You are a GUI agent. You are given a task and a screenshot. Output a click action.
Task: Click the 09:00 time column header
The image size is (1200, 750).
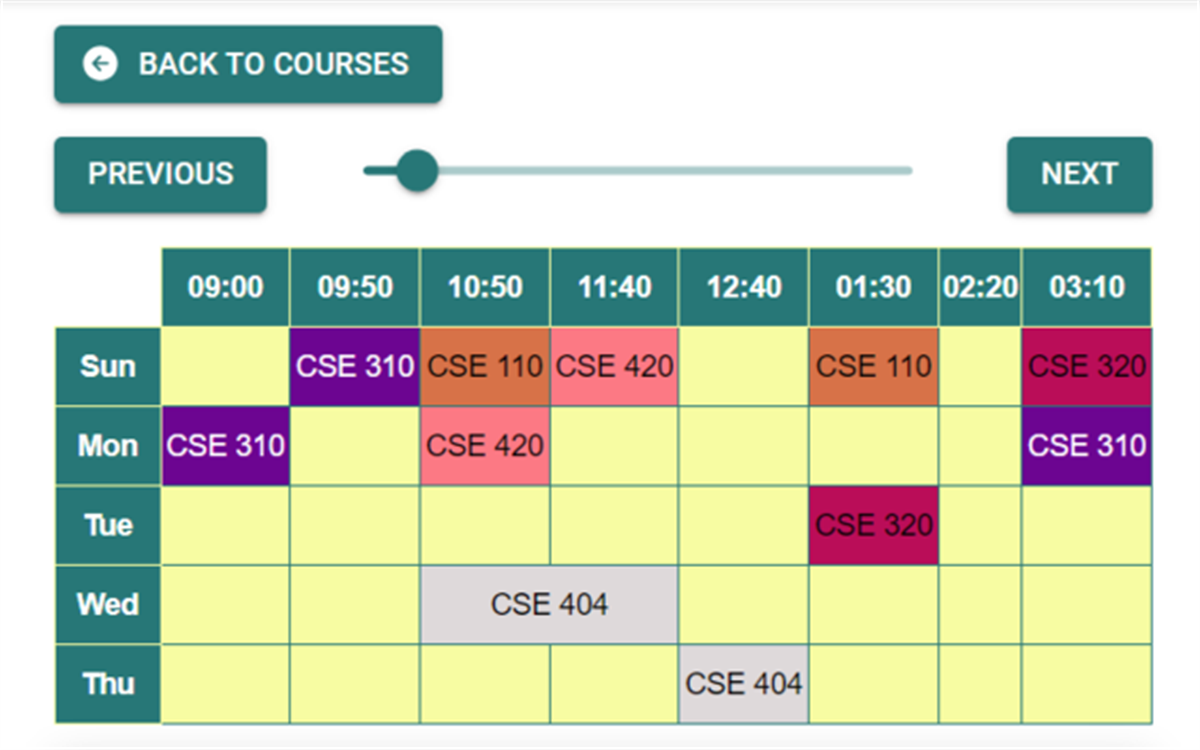point(226,287)
